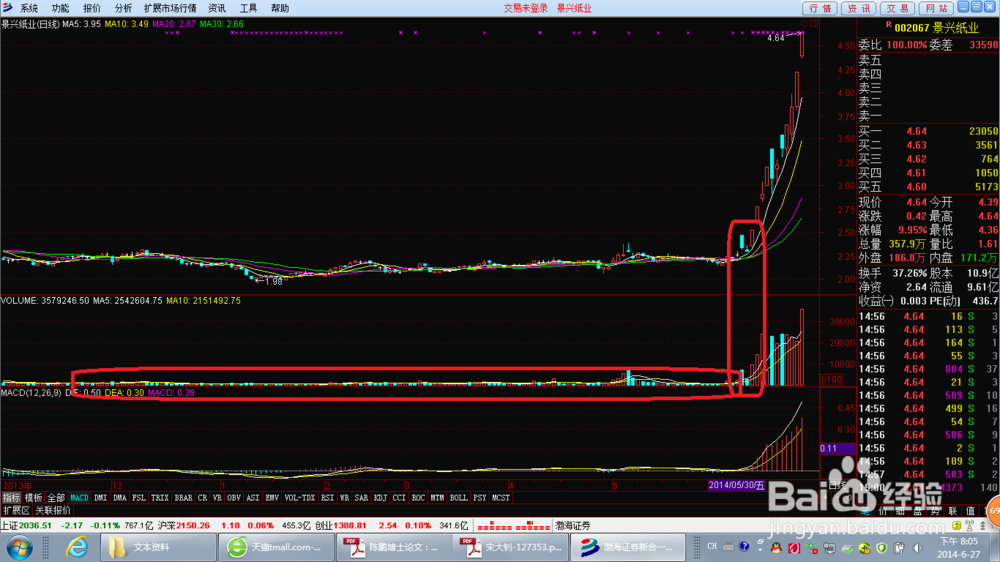This screenshot has height=562, width=1000.
Task: Switch to the 陈鹏博士论文 PDF taskbar item
Action: point(393,547)
